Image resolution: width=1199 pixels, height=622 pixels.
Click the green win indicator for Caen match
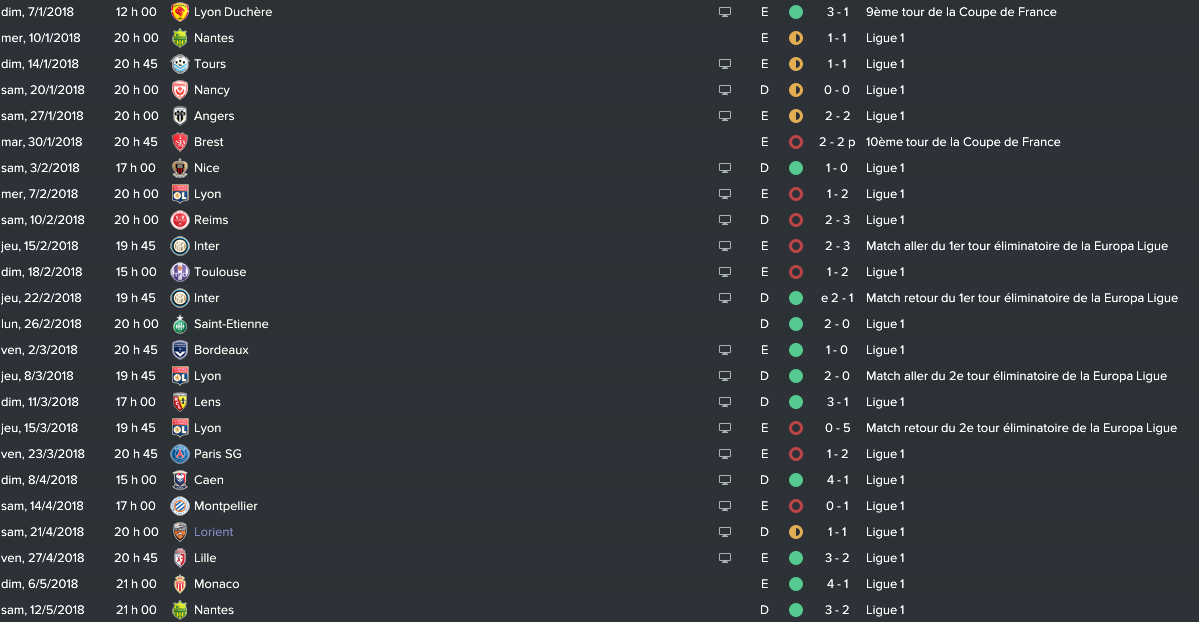click(796, 480)
